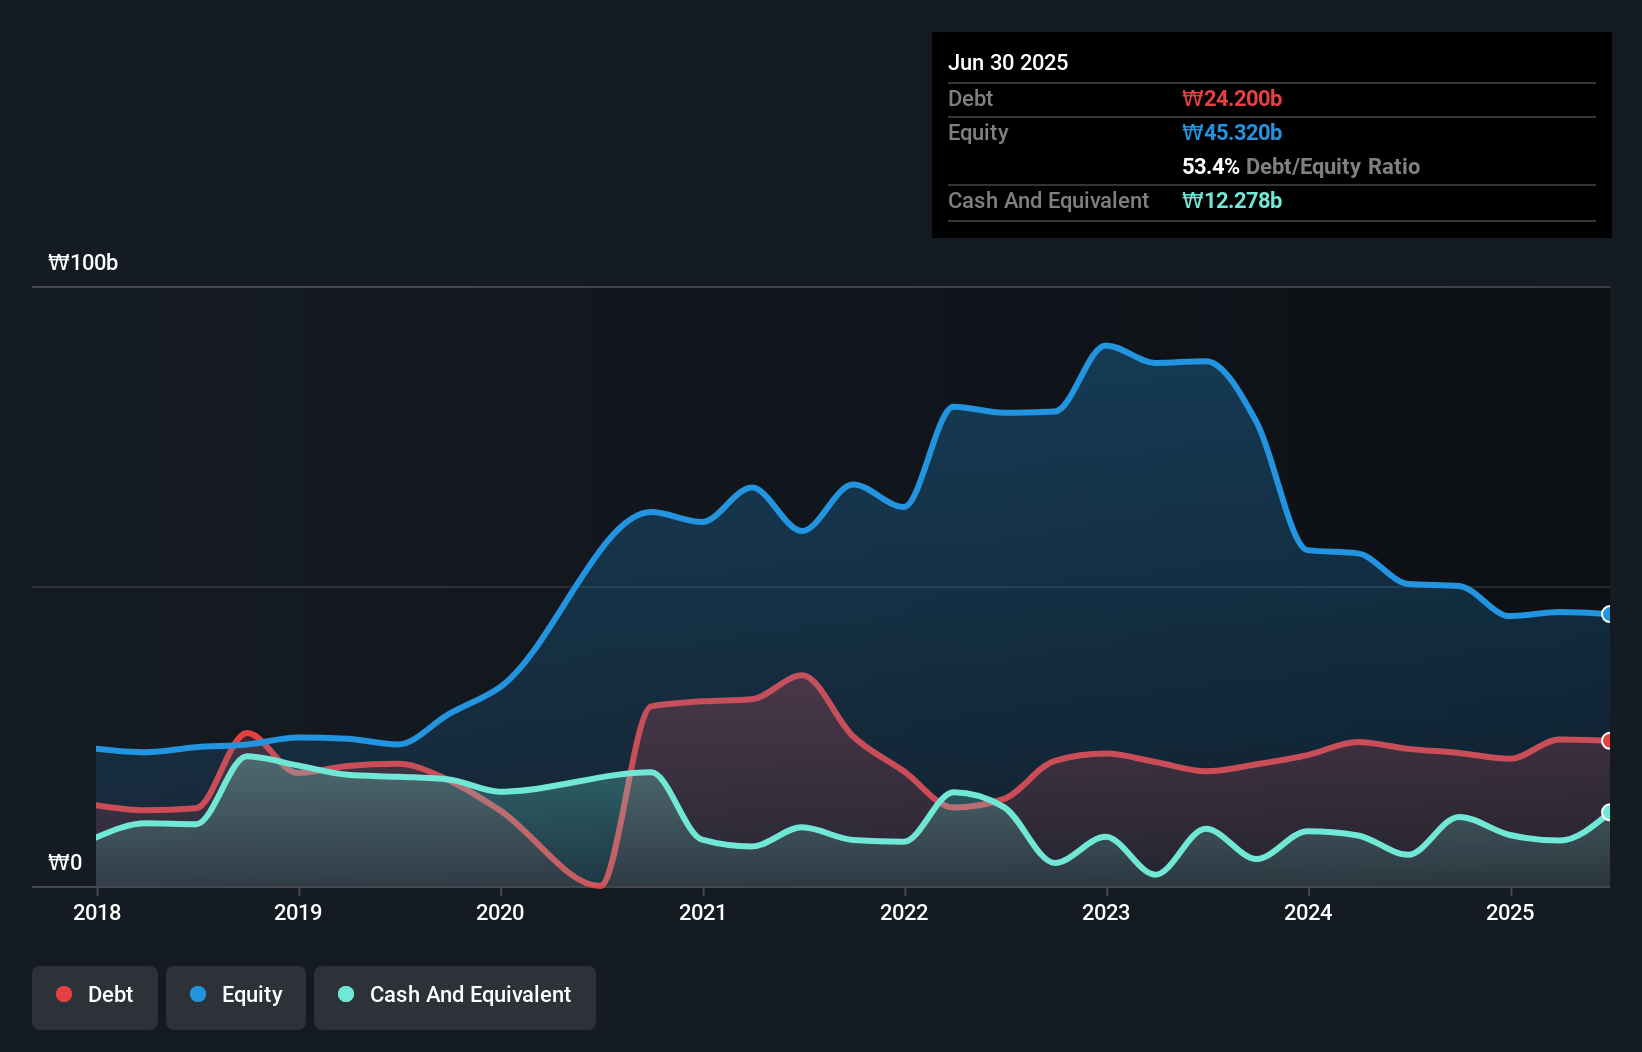Click the red Debt legend dot

[63, 994]
